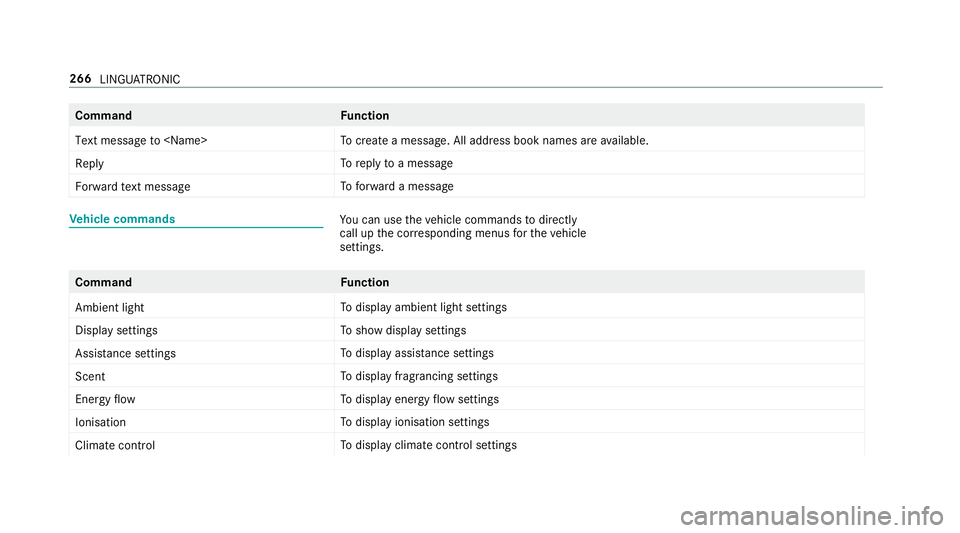Click 'To display fragrancing settings' text
This screenshot has width=960, height=533.
419,376
